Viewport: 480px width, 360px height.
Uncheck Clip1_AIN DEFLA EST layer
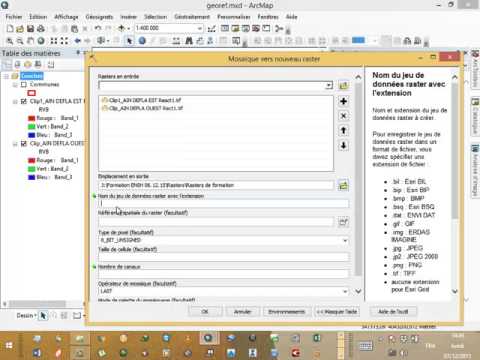pyautogui.click(x=24, y=101)
